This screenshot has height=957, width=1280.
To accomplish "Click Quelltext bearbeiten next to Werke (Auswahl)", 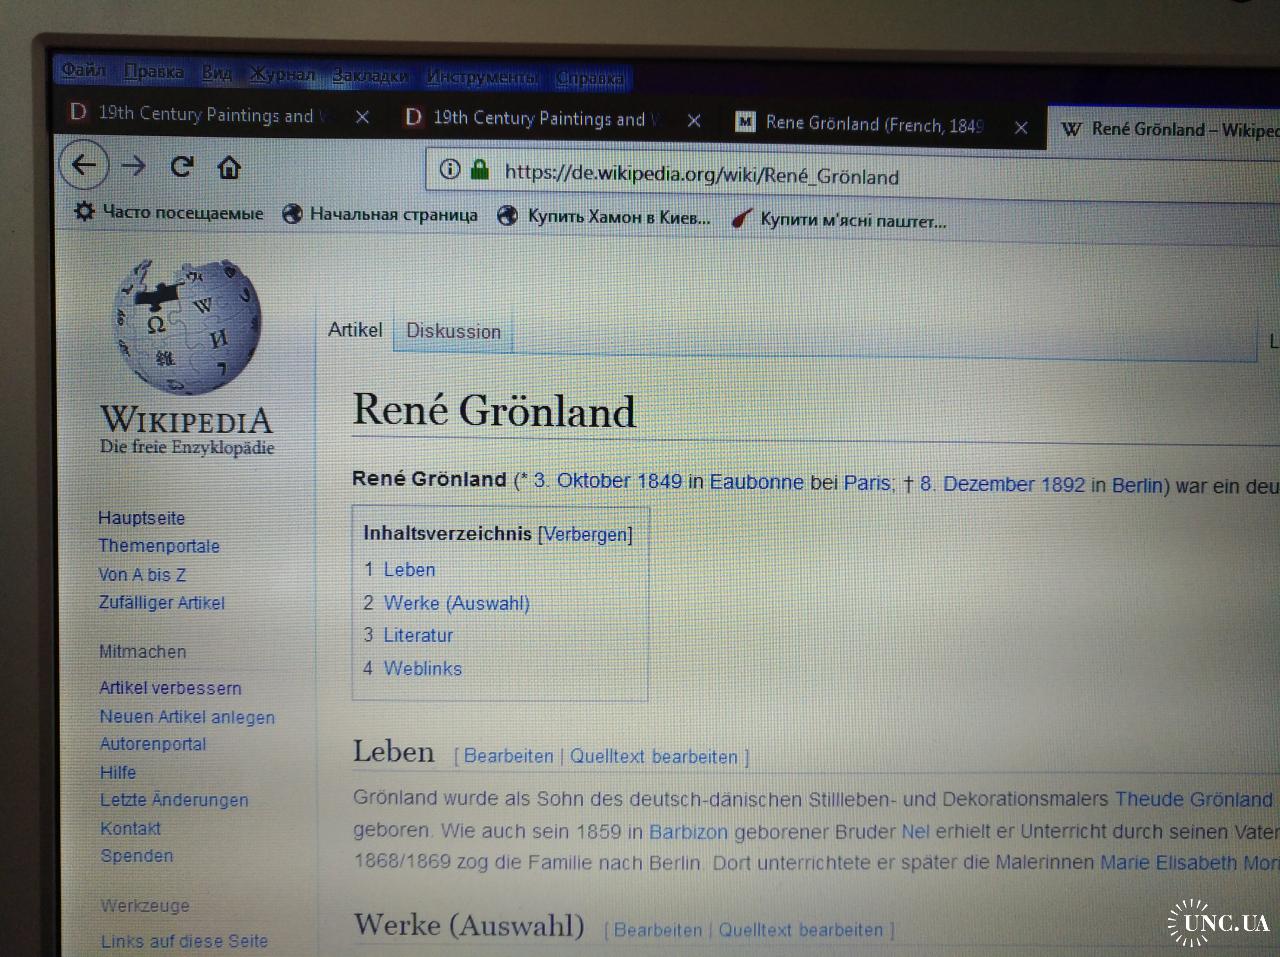I will pos(801,930).
